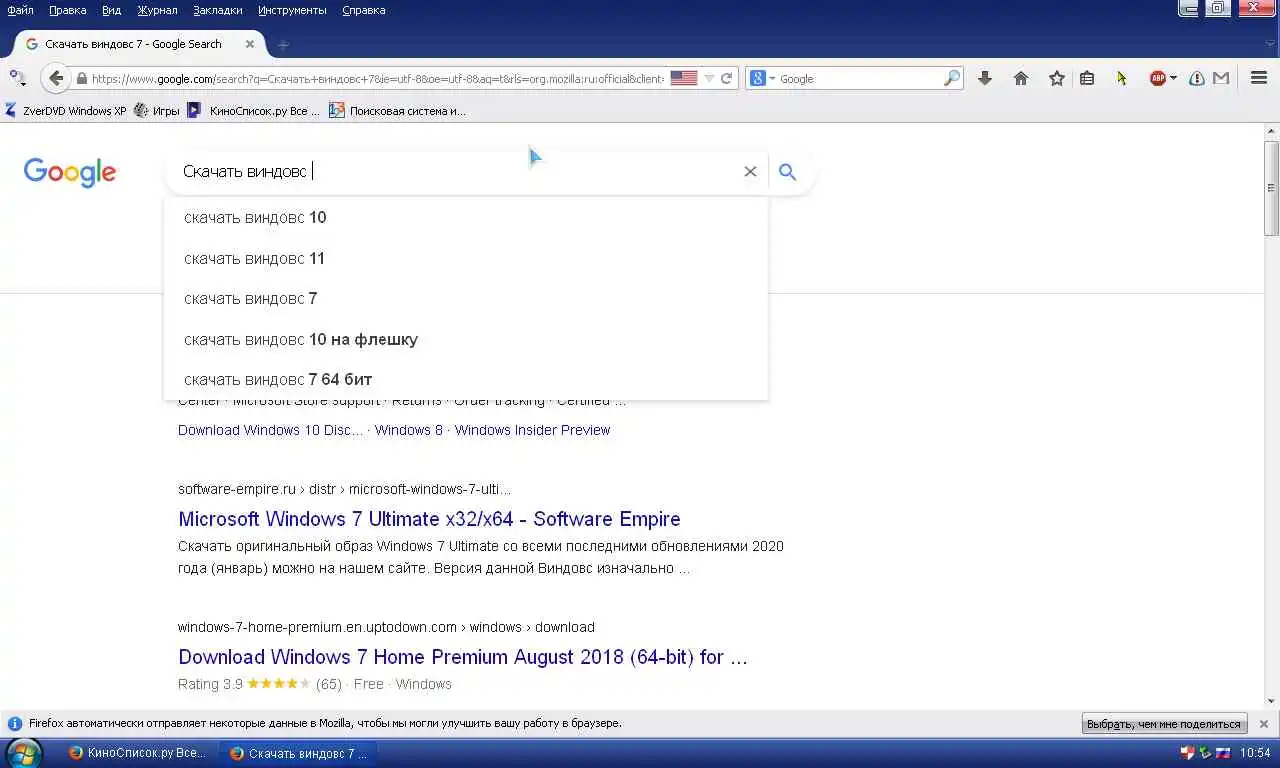Choose suggestion 'скачать виндовс 11'
Image resolution: width=1280 pixels, height=768 pixels.
click(x=466, y=258)
